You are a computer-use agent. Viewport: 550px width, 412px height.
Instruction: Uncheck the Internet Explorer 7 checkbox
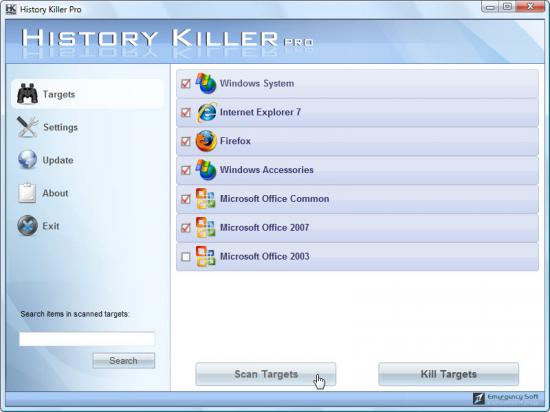[186, 112]
